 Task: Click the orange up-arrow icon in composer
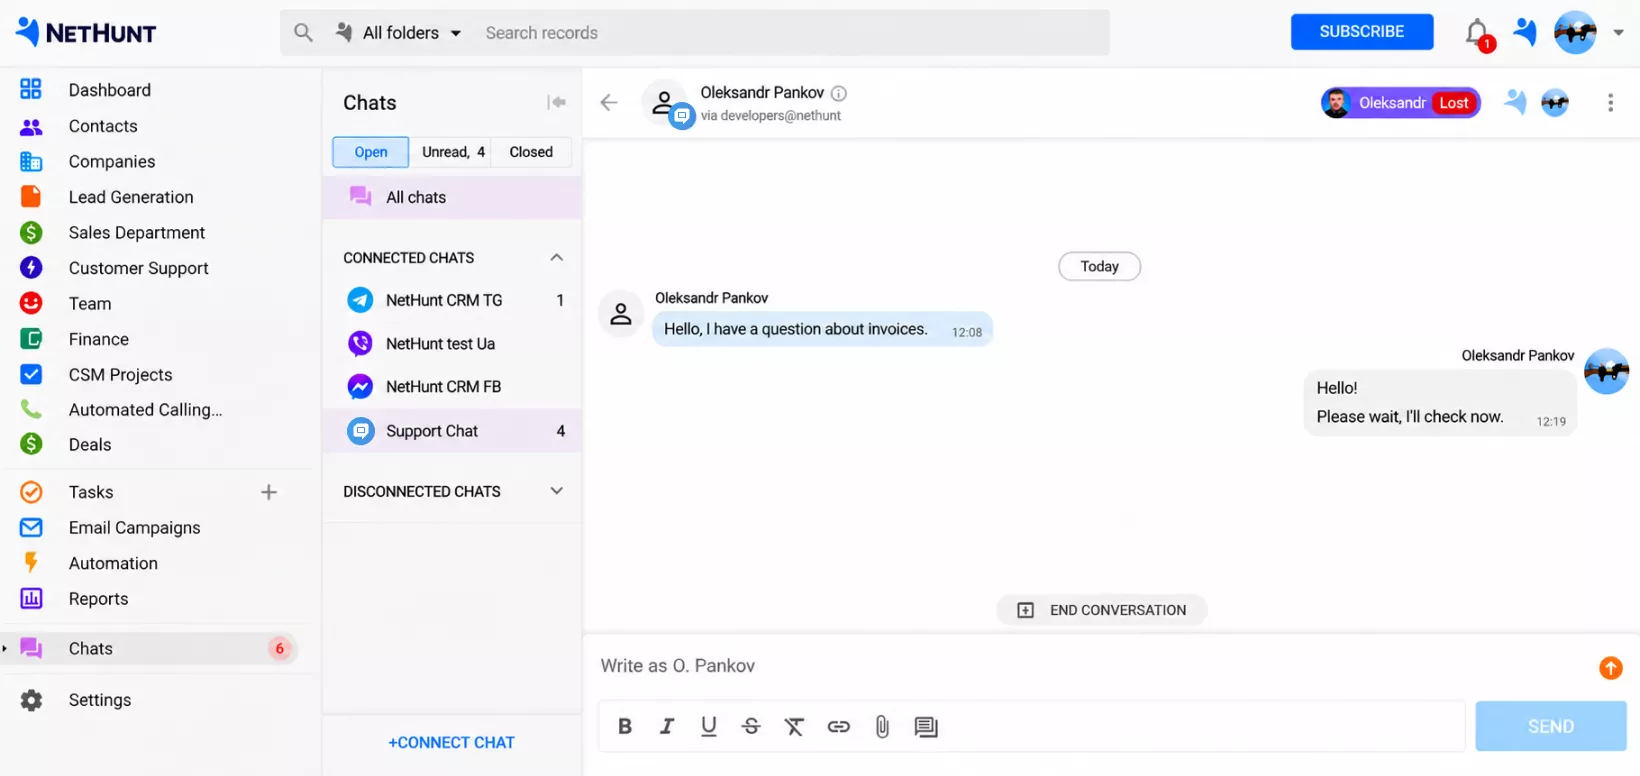pyautogui.click(x=1610, y=667)
